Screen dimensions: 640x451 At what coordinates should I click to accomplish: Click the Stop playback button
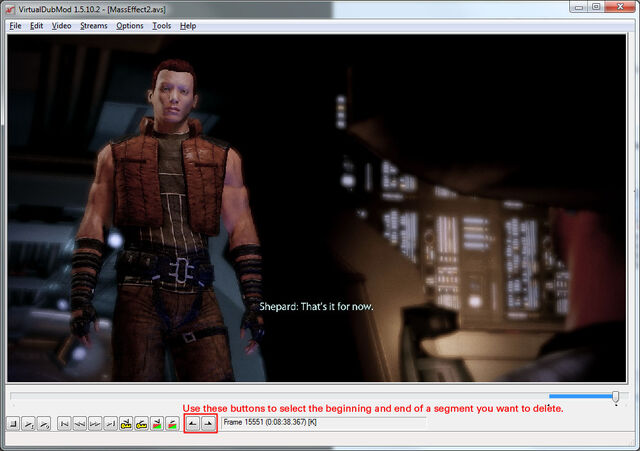[x=13, y=424]
